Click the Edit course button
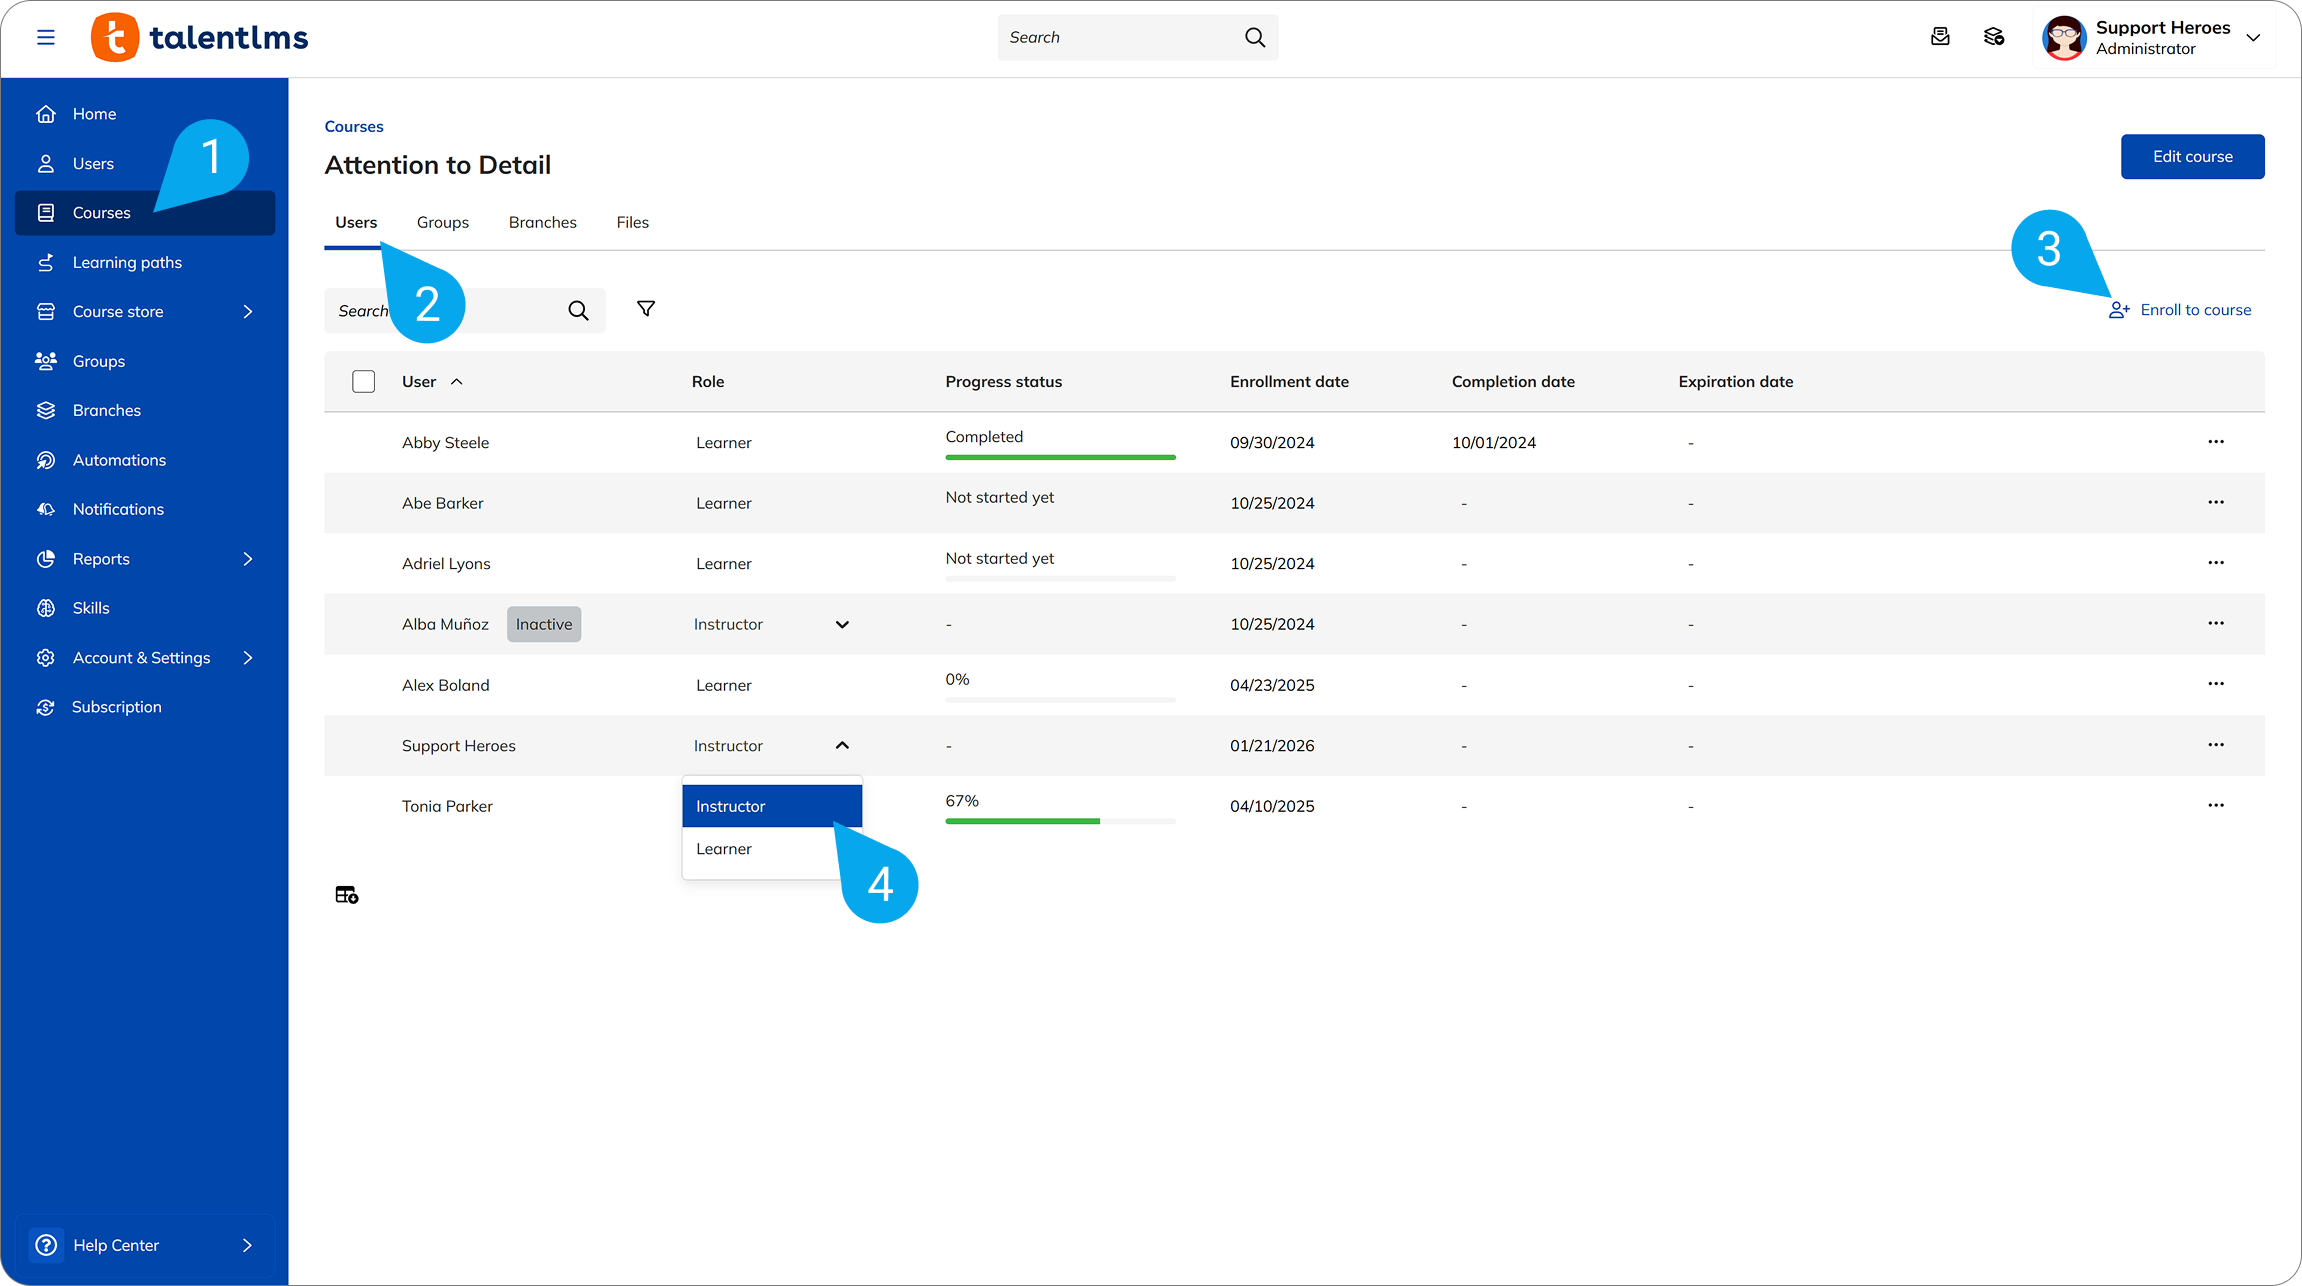The width and height of the screenshot is (2302, 1286). pyautogui.click(x=2192, y=157)
